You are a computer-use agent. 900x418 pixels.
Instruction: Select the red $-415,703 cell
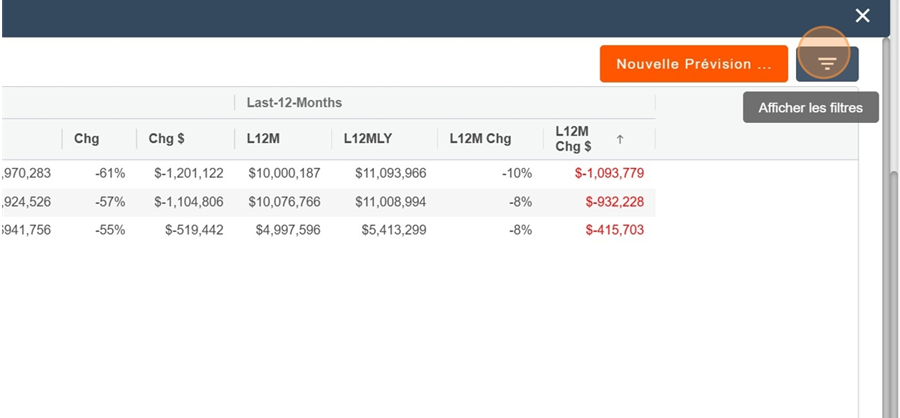click(x=613, y=230)
